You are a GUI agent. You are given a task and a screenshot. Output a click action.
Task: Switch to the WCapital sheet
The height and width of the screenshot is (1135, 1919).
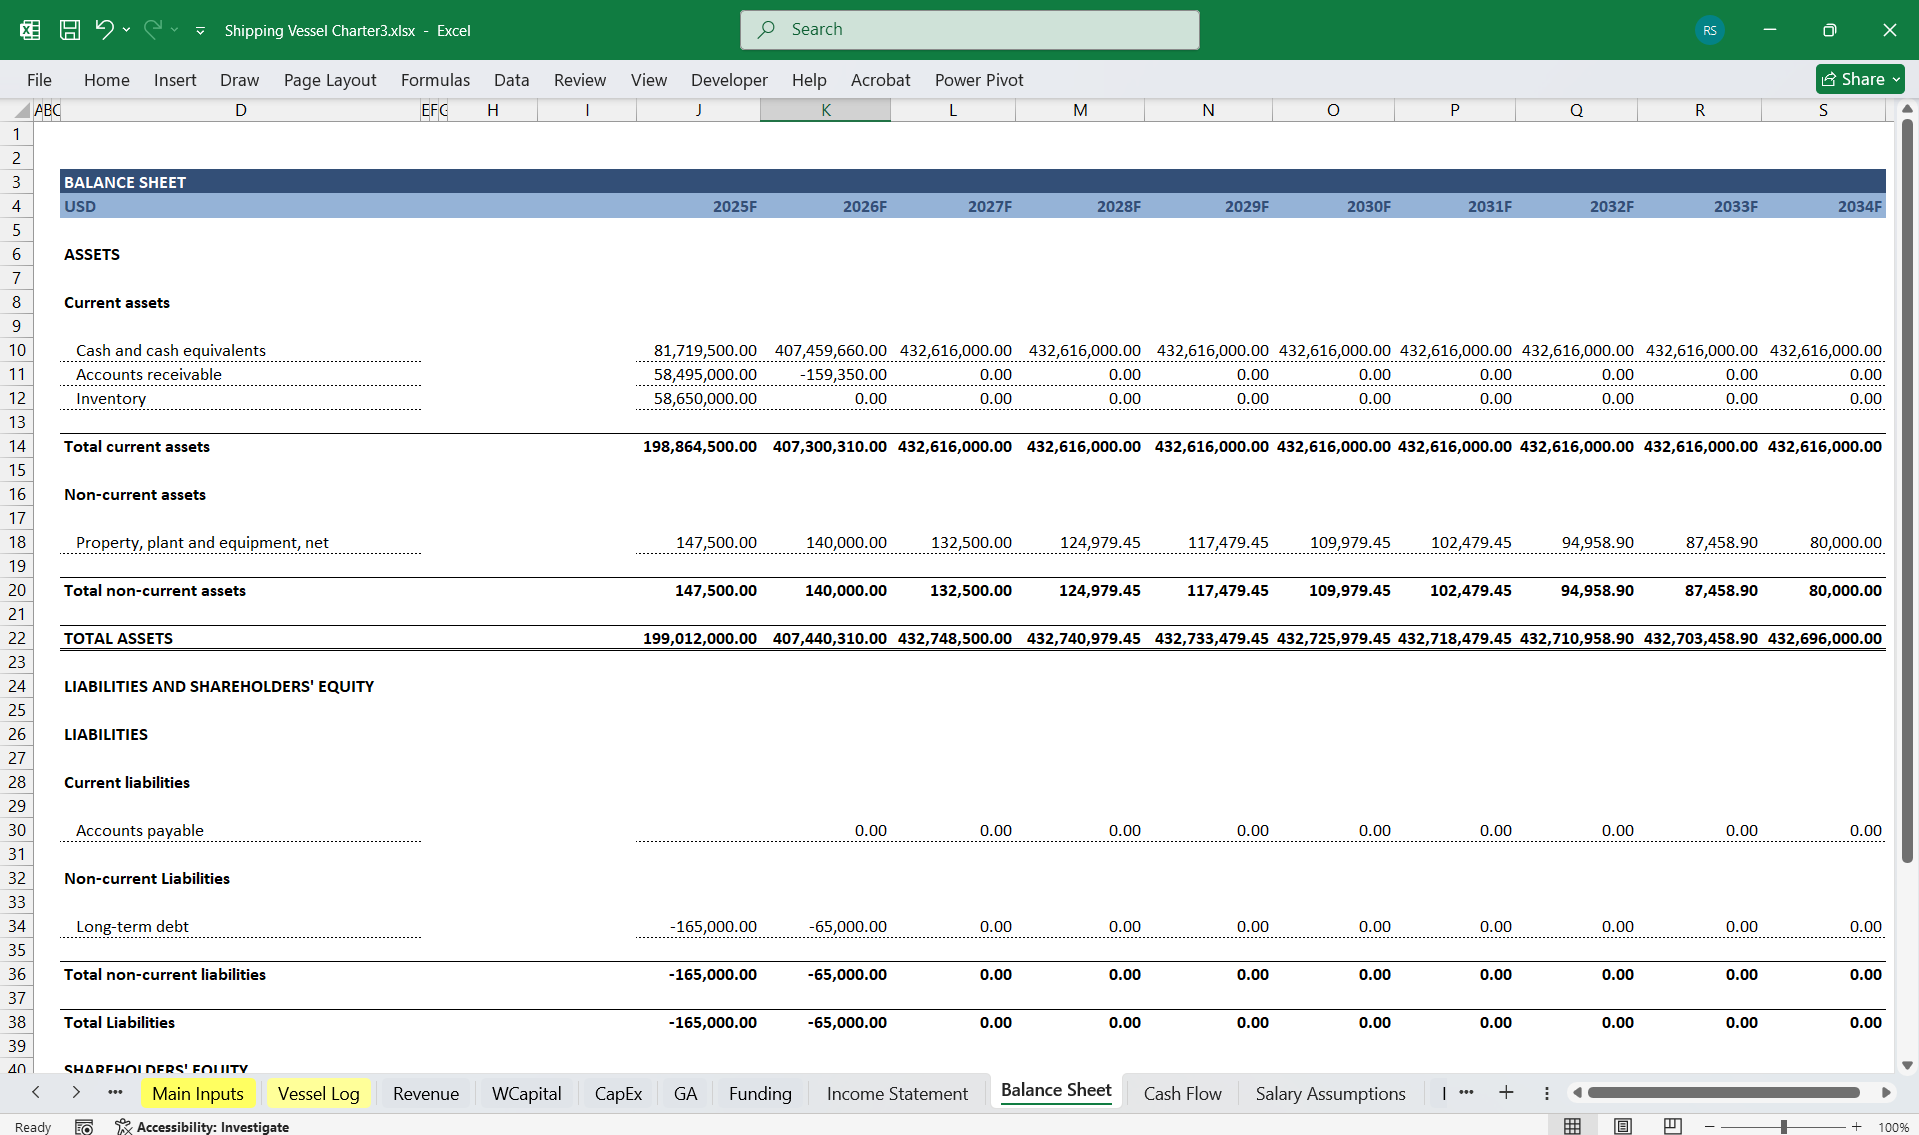click(526, 1093)
